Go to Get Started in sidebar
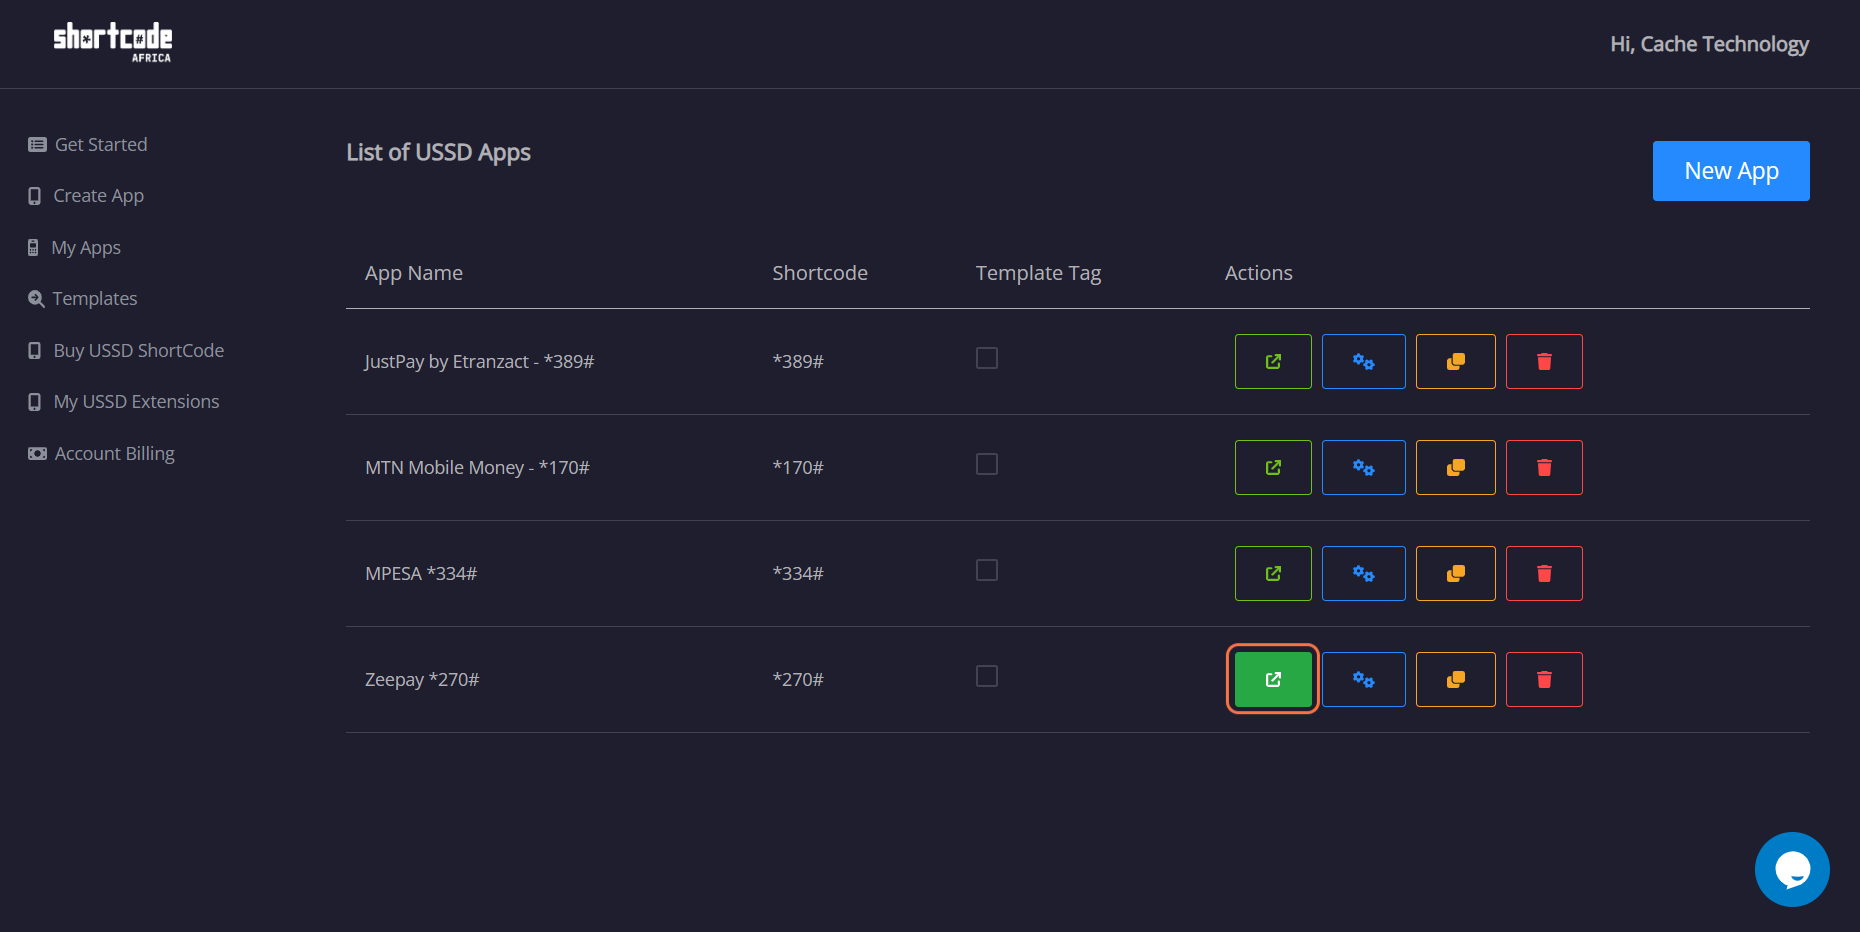 88,144
